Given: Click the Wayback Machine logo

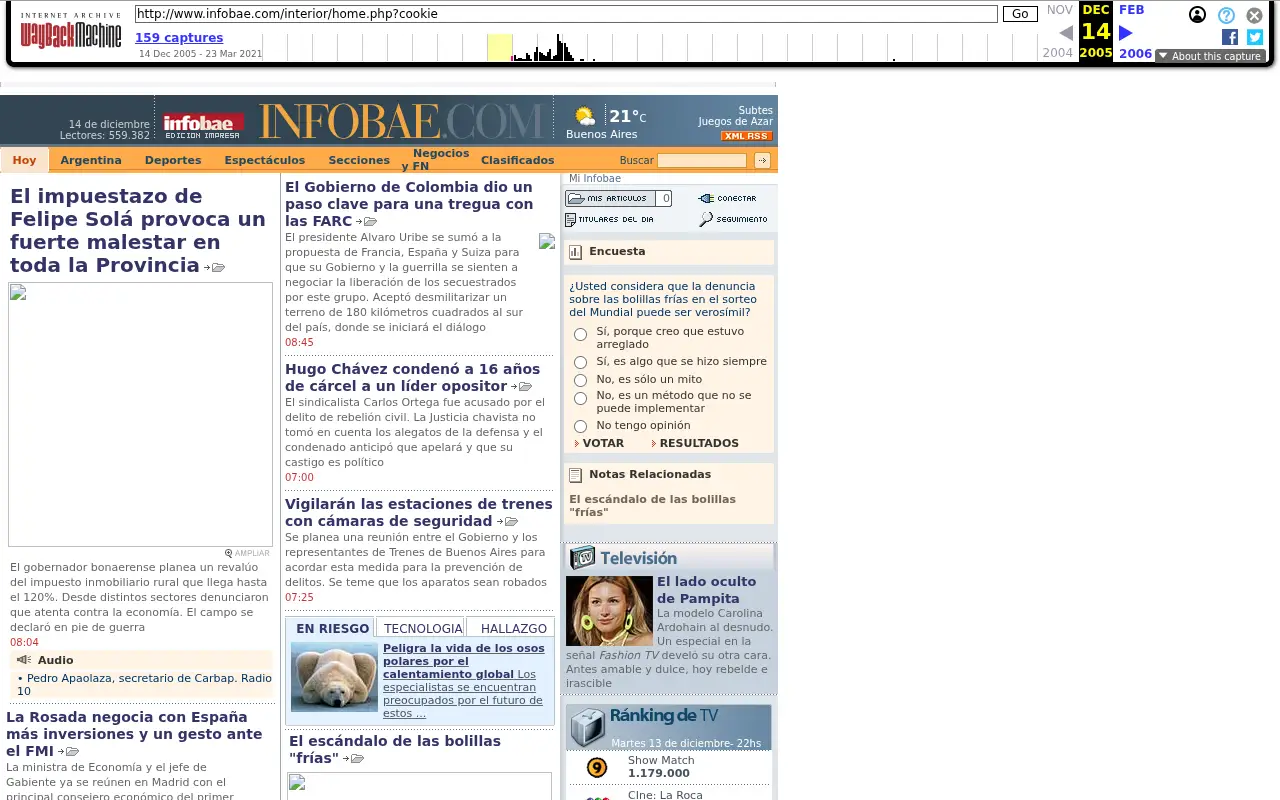Looking at the screenshot, I should 71,31.
